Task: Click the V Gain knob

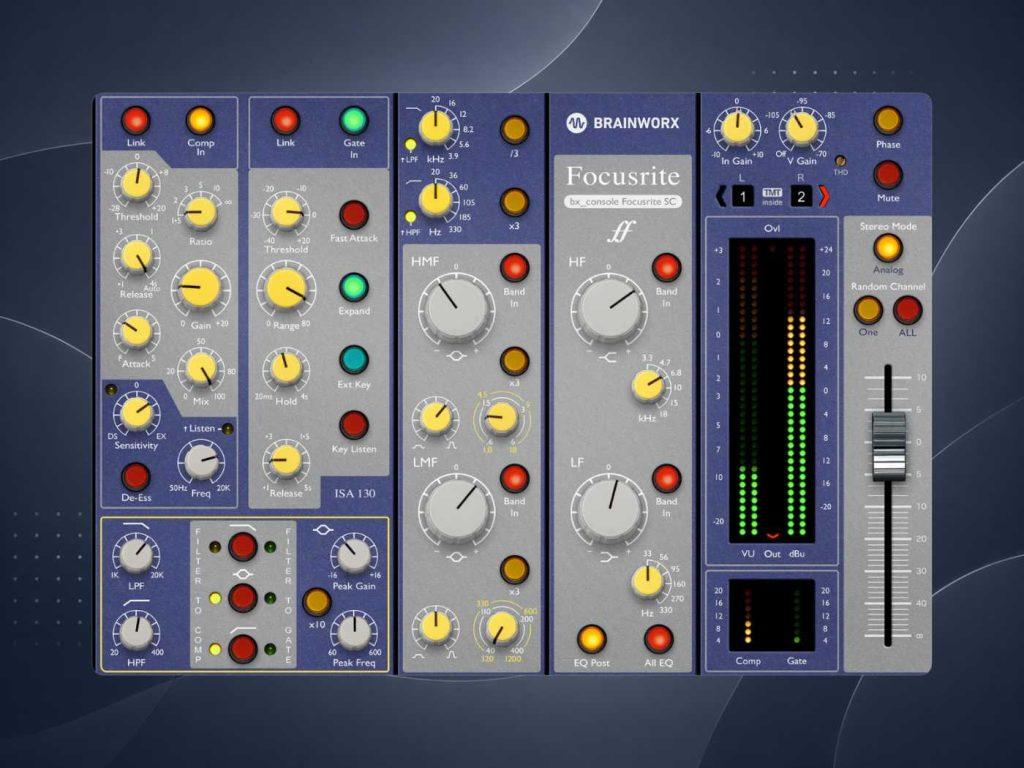Action: (x=801, y=127)
